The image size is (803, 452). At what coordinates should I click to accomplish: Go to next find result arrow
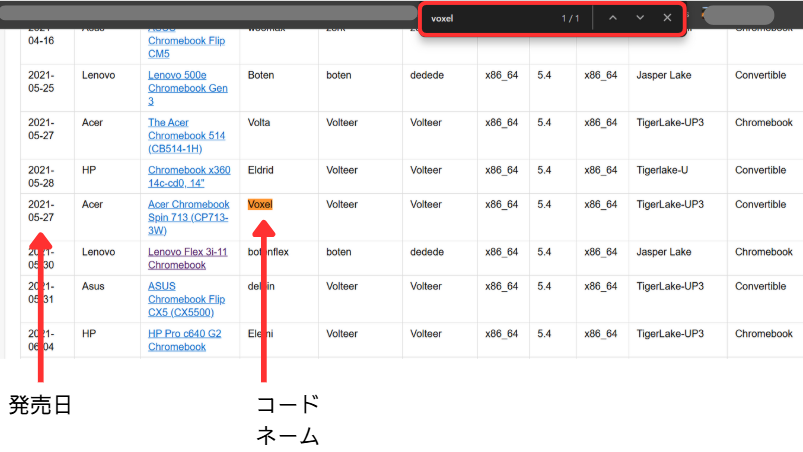click(640, 18)
